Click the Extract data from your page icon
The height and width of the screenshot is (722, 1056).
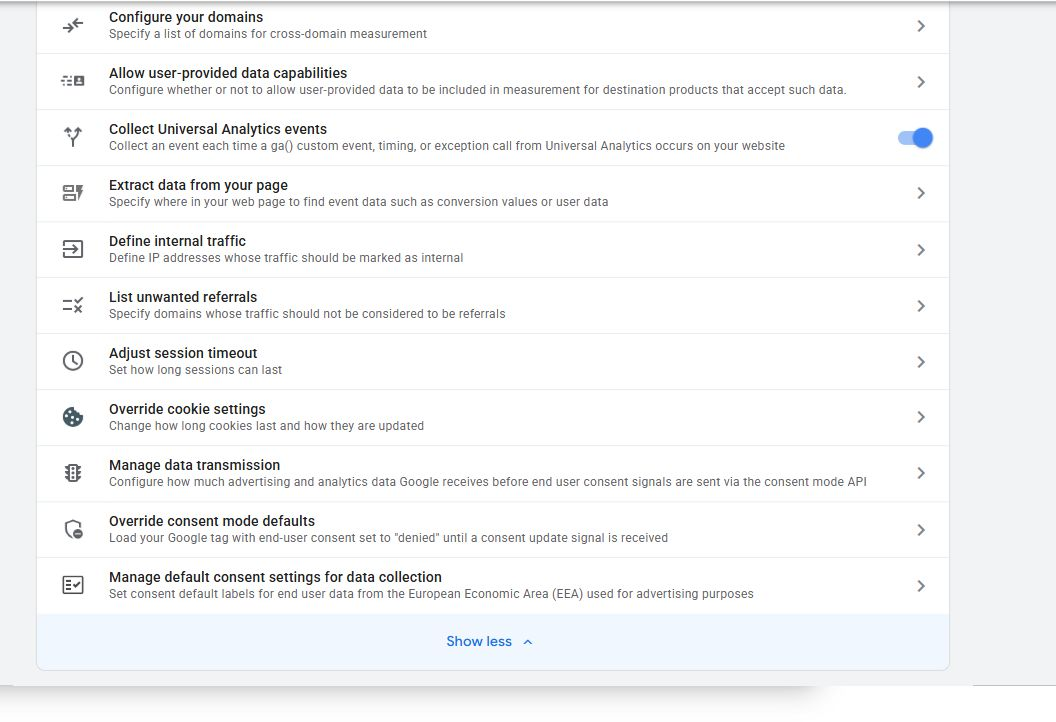pyautogui.click(x=73, y=193)
